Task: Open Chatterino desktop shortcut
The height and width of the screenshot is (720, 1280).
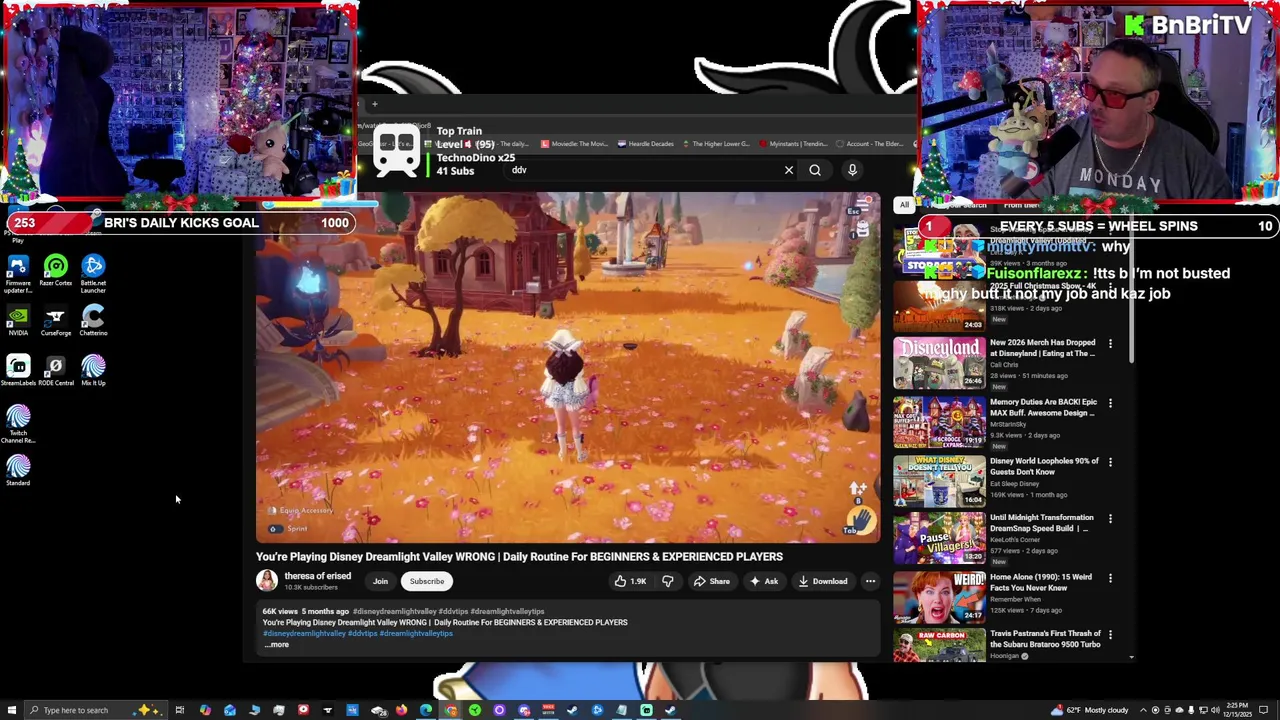Action: coord(93,321)
